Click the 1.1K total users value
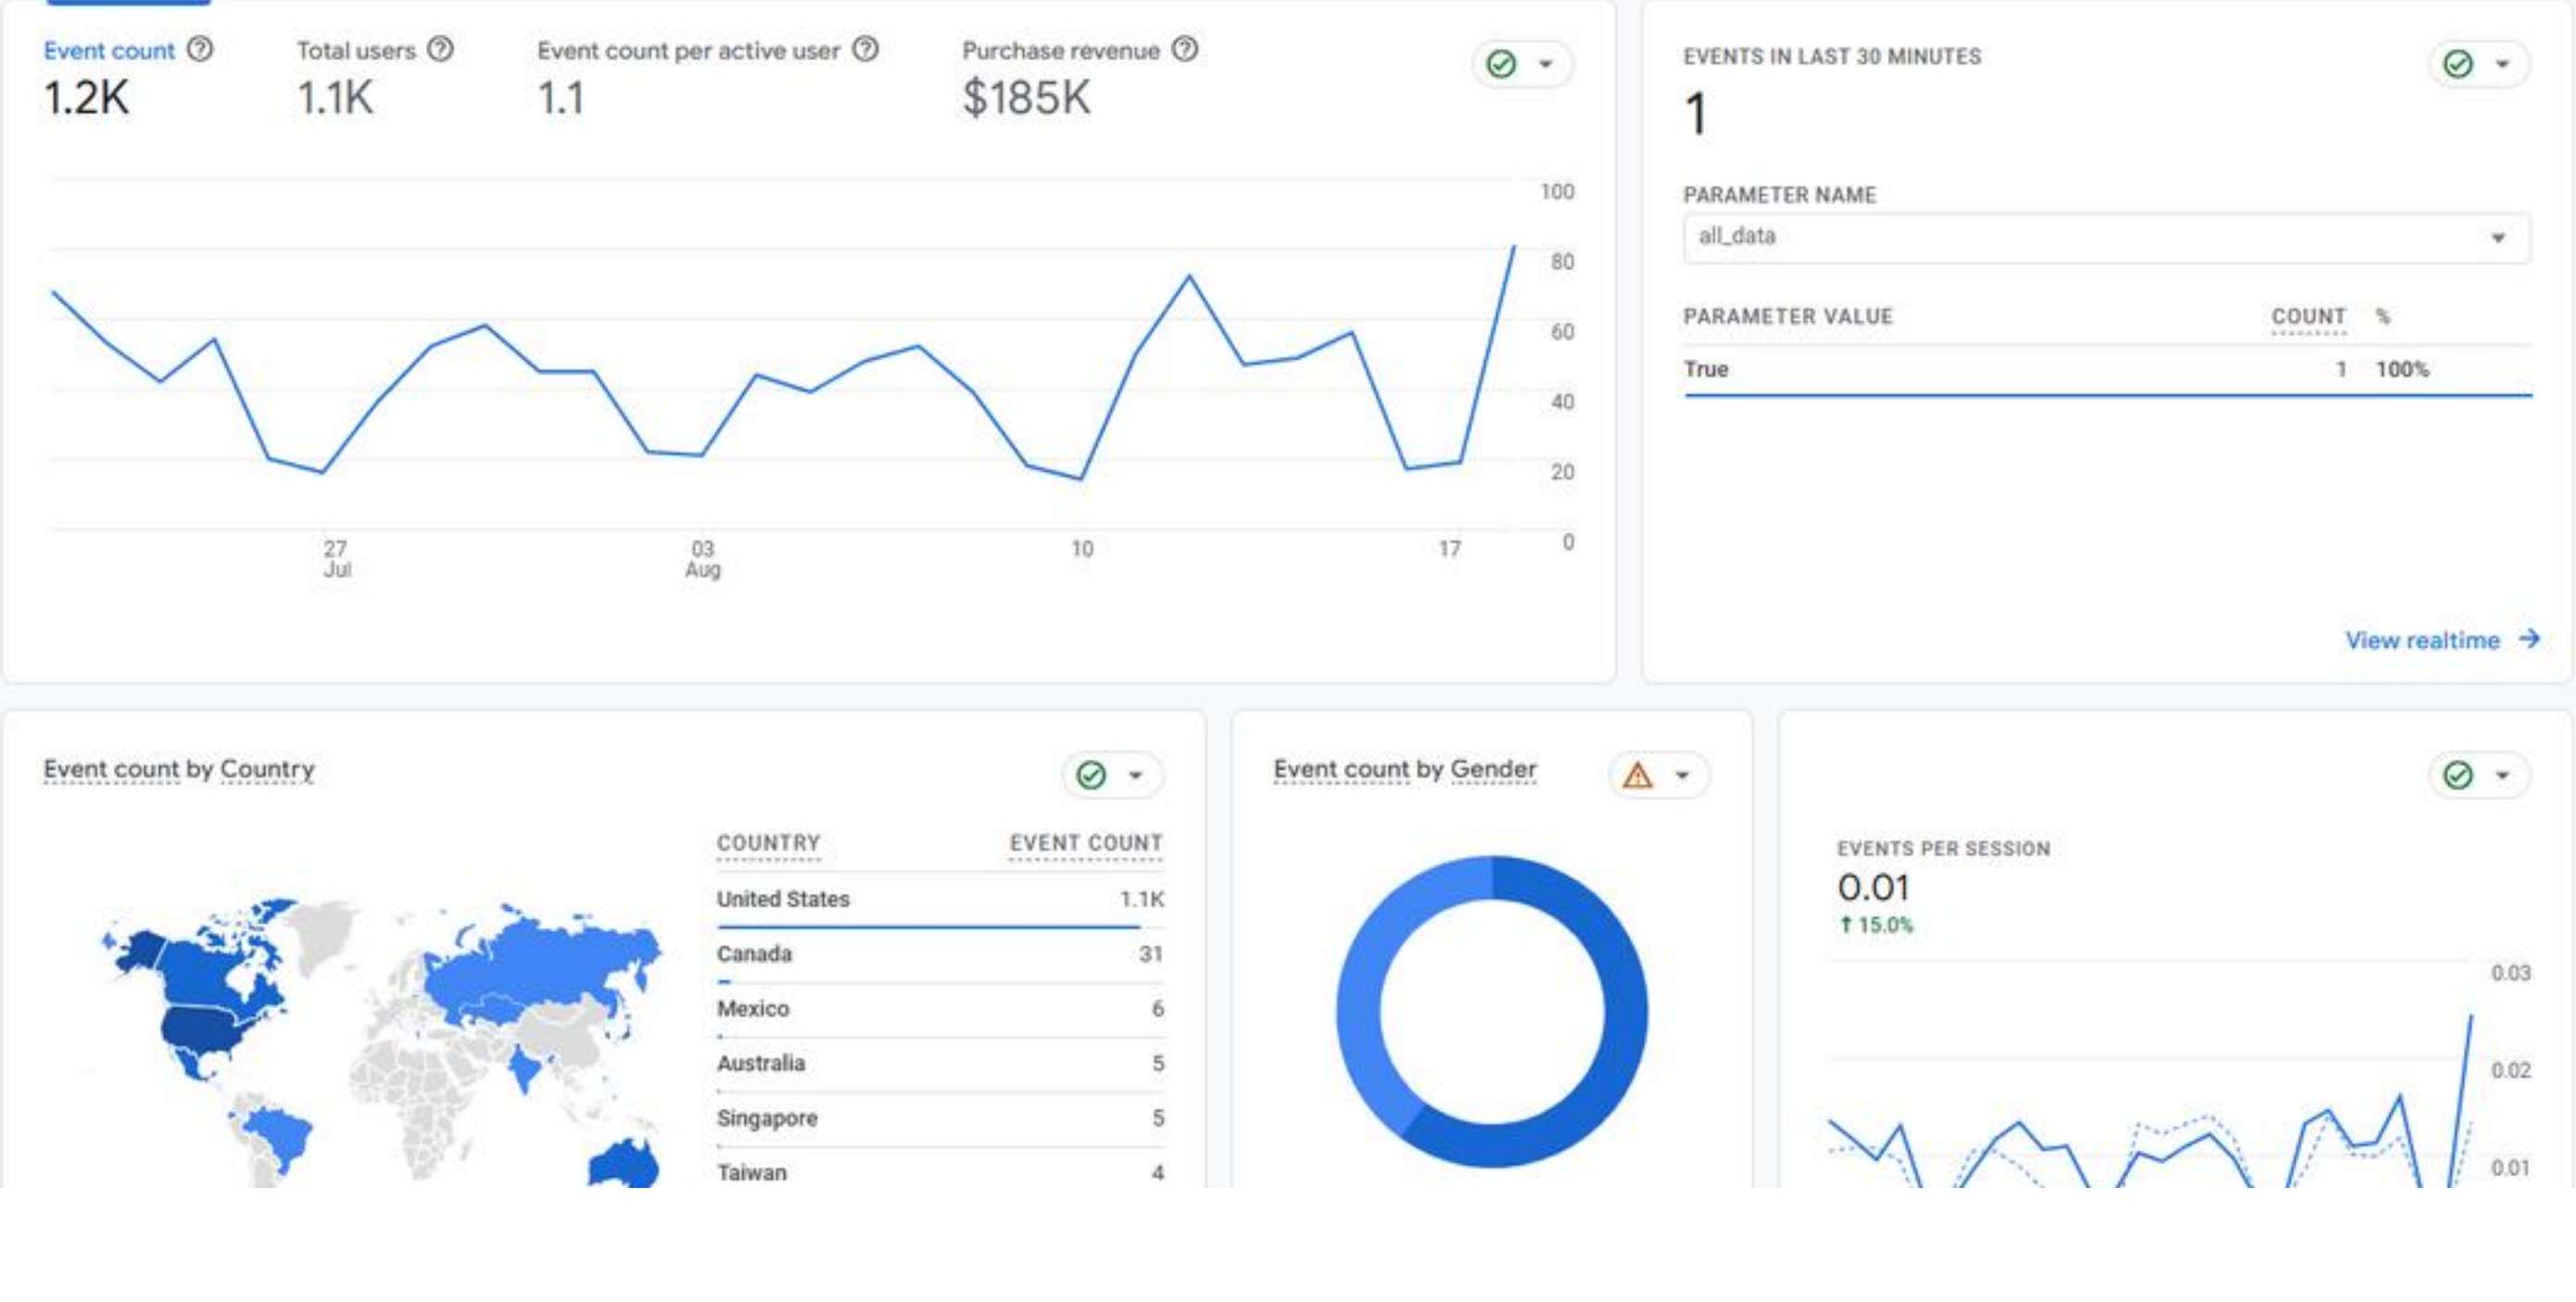This screenshot has width=2576, height=1302. 335,98
